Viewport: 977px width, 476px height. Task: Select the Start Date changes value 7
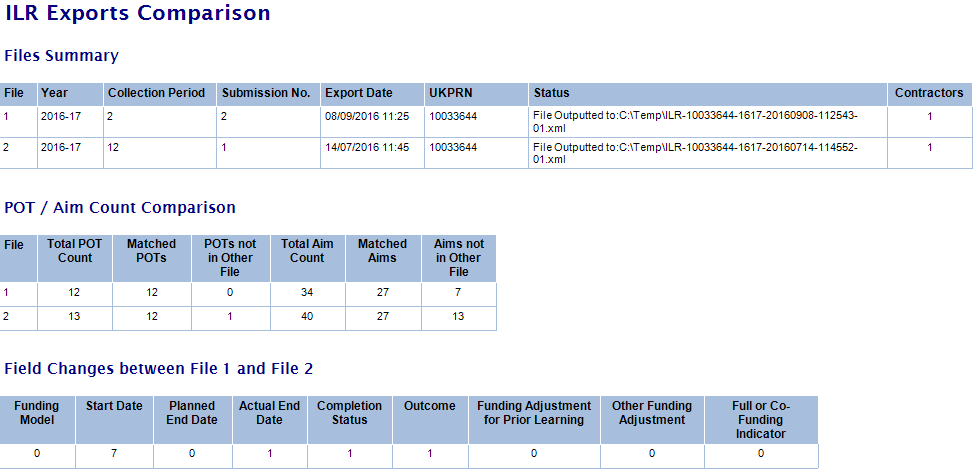click(x=114, y=453)
